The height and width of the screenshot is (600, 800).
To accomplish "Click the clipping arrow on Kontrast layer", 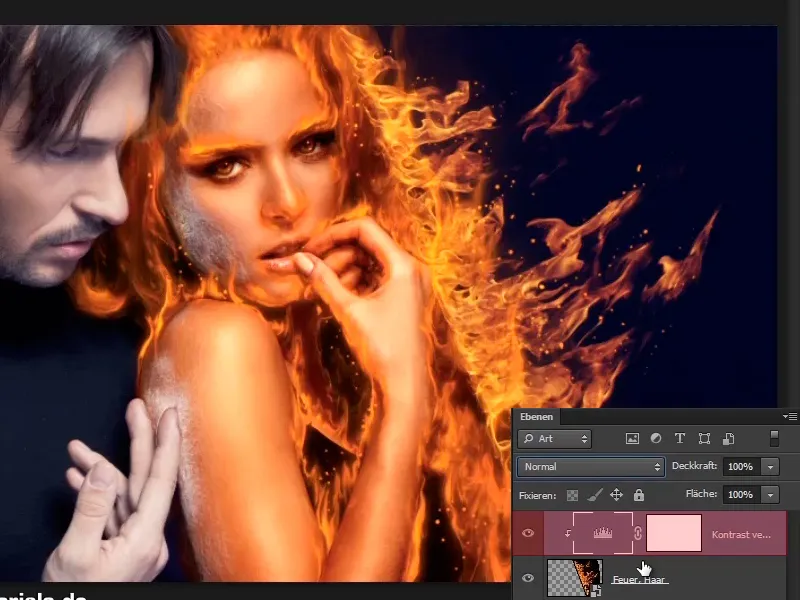I will (567, 534).
